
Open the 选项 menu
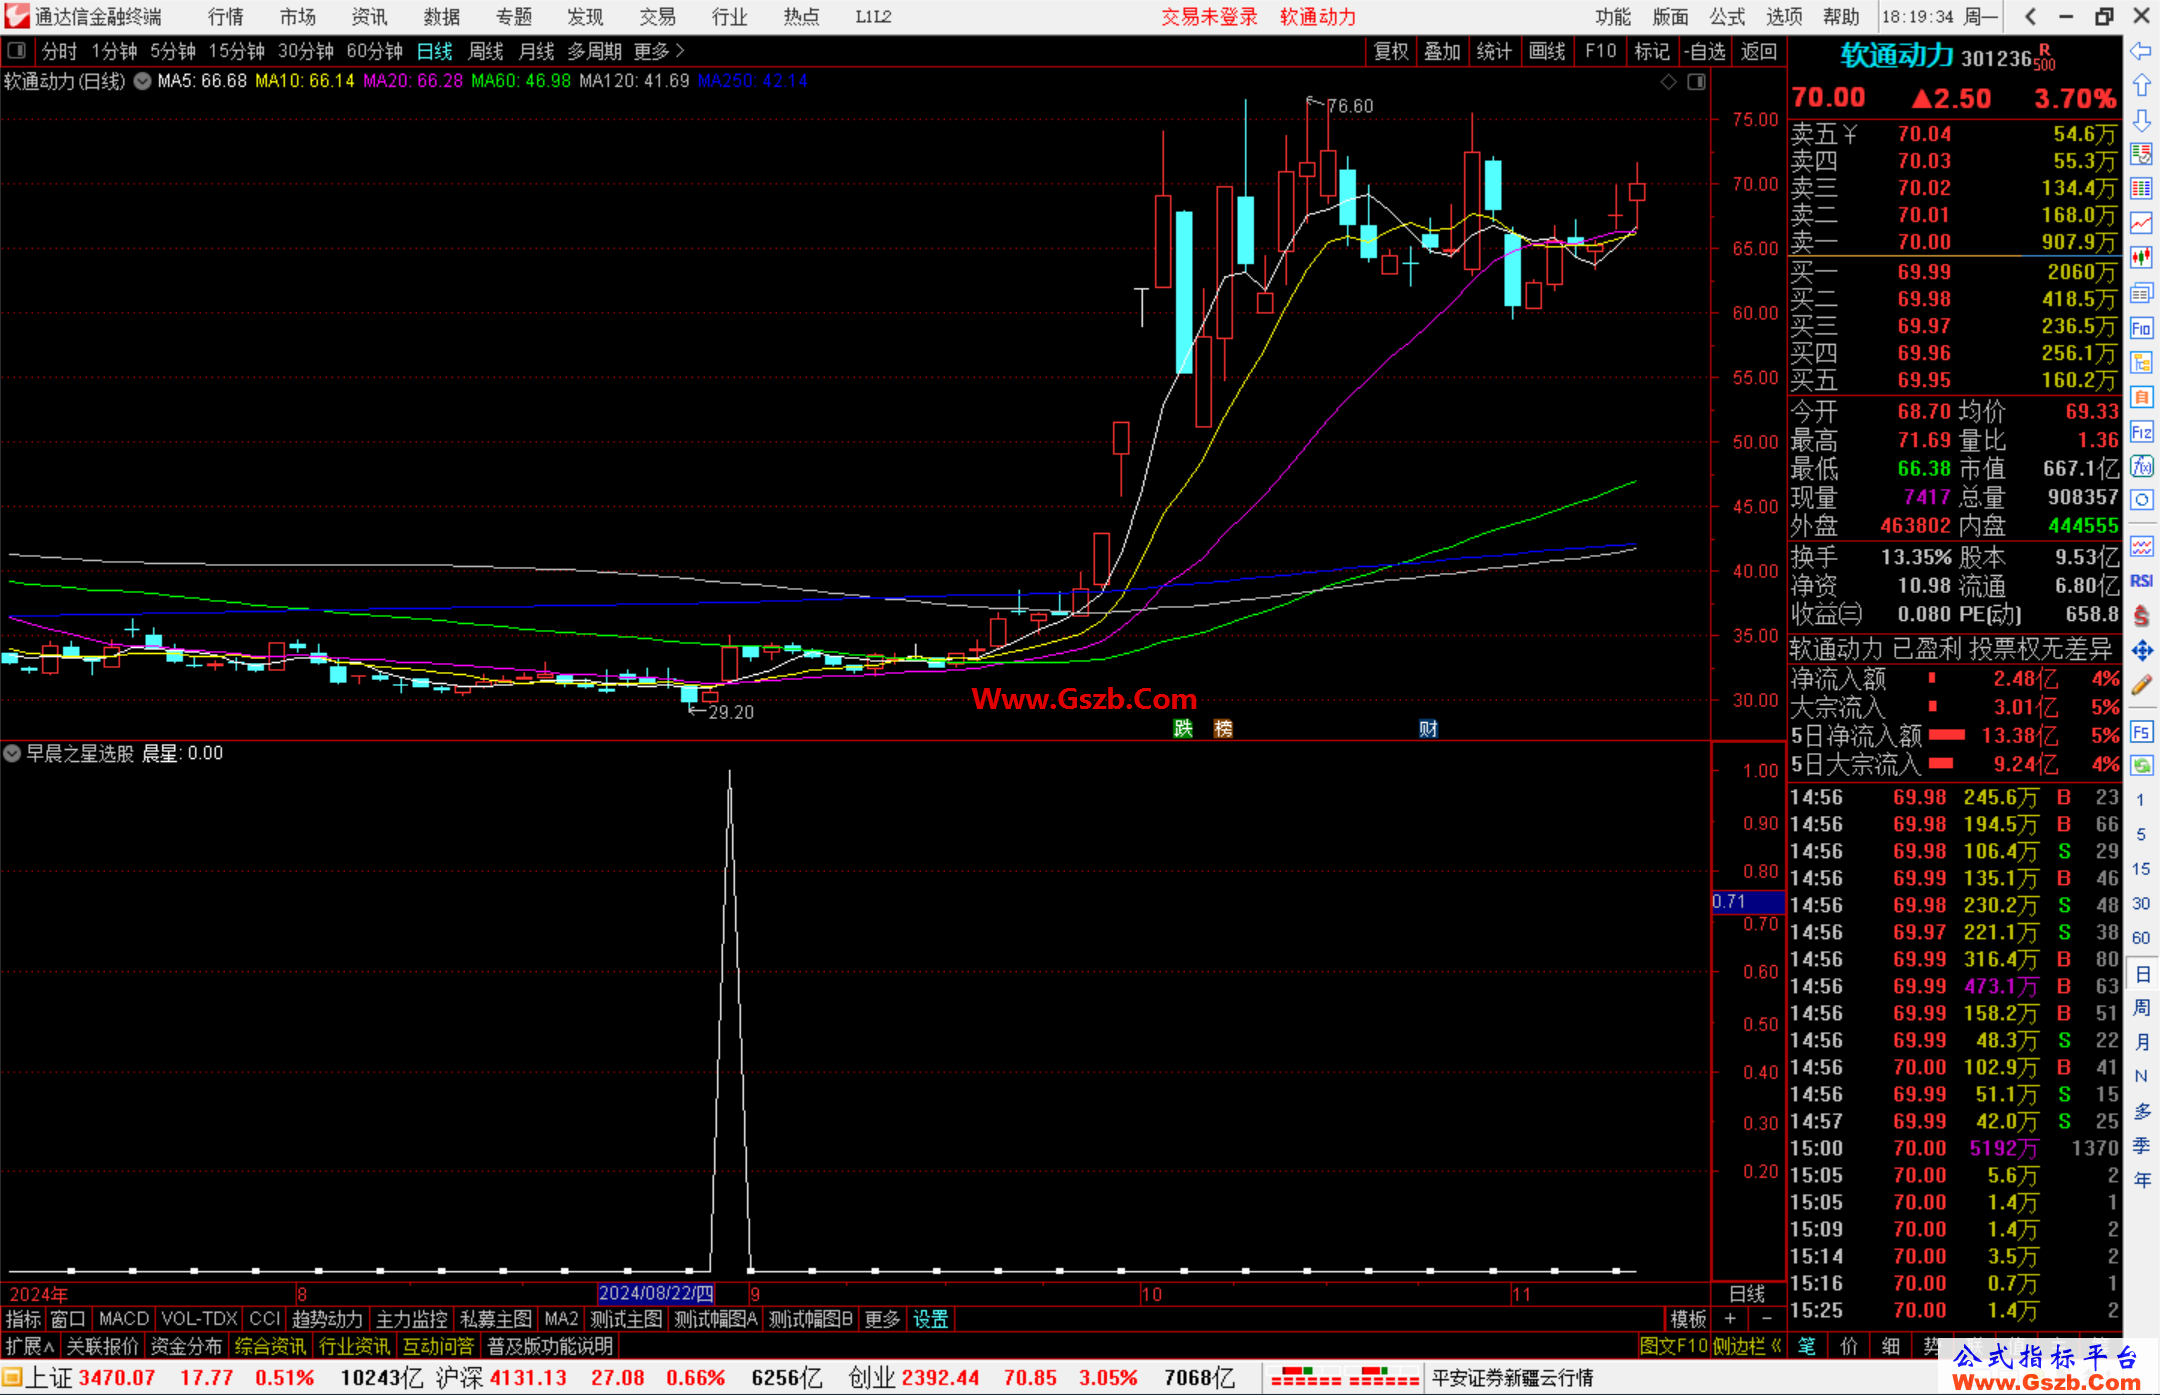[x=1785, y=17]
